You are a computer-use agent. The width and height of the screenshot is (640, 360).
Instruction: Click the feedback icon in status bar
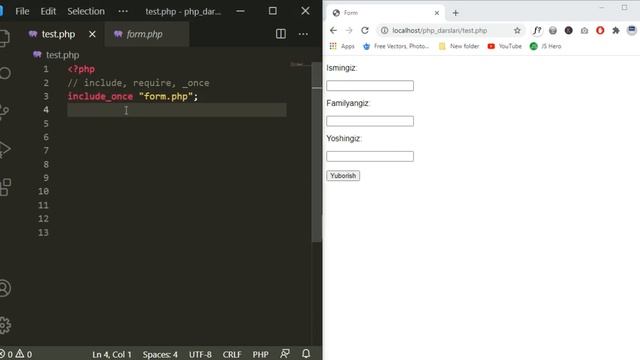285,353
